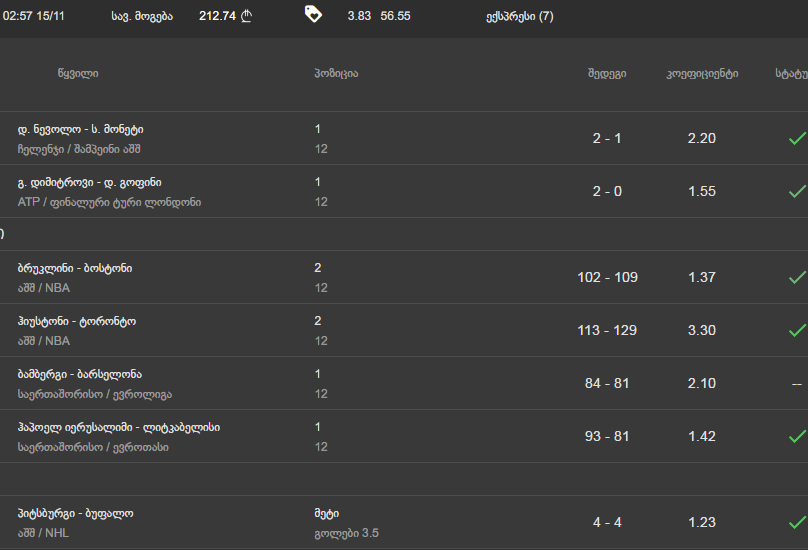808x550 pixels.
Task: Open the 'ჰიუსტონი - ტორონტო' match
Action: coord(77,321)
